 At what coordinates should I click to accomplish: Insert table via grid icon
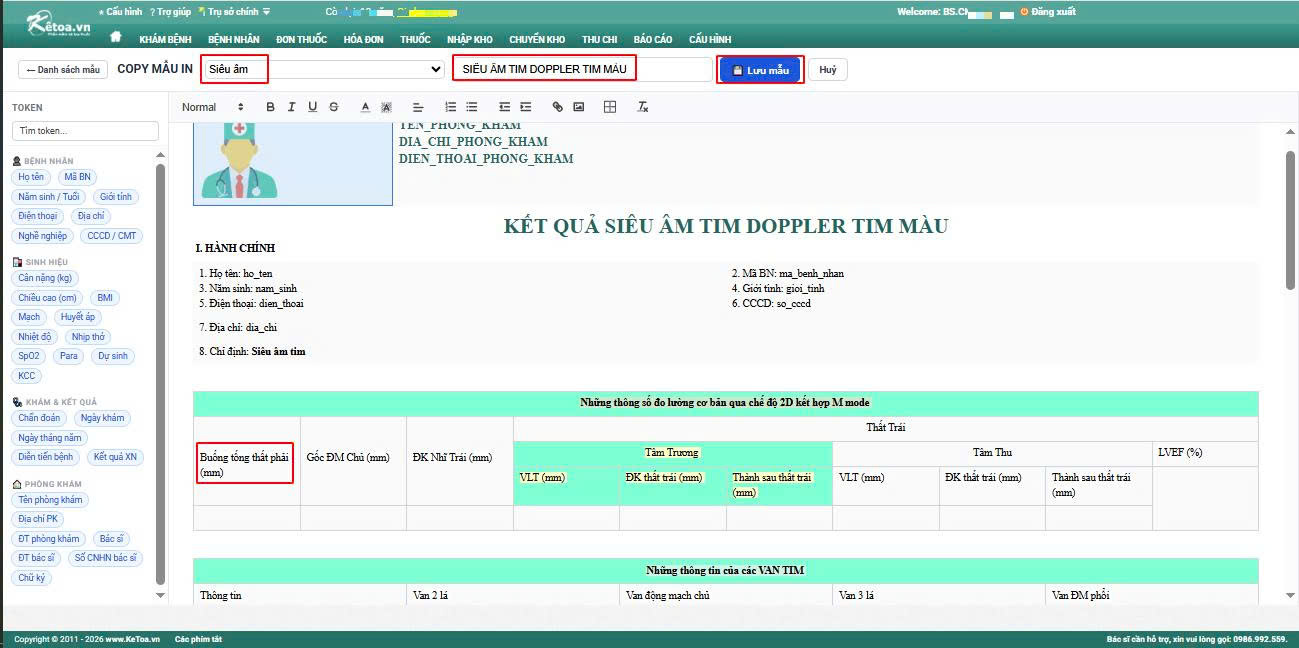[610, 107]
